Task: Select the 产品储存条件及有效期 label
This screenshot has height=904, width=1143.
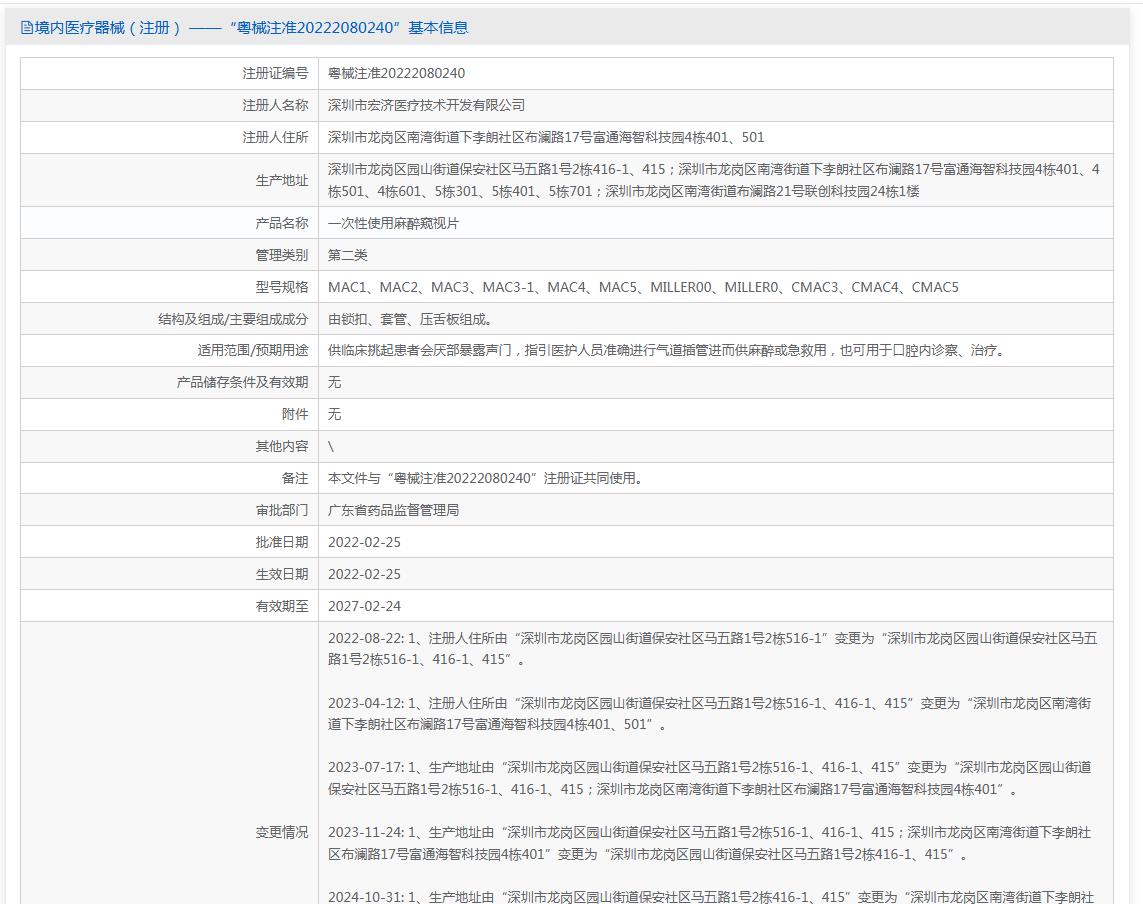Action: click(243, 383)
